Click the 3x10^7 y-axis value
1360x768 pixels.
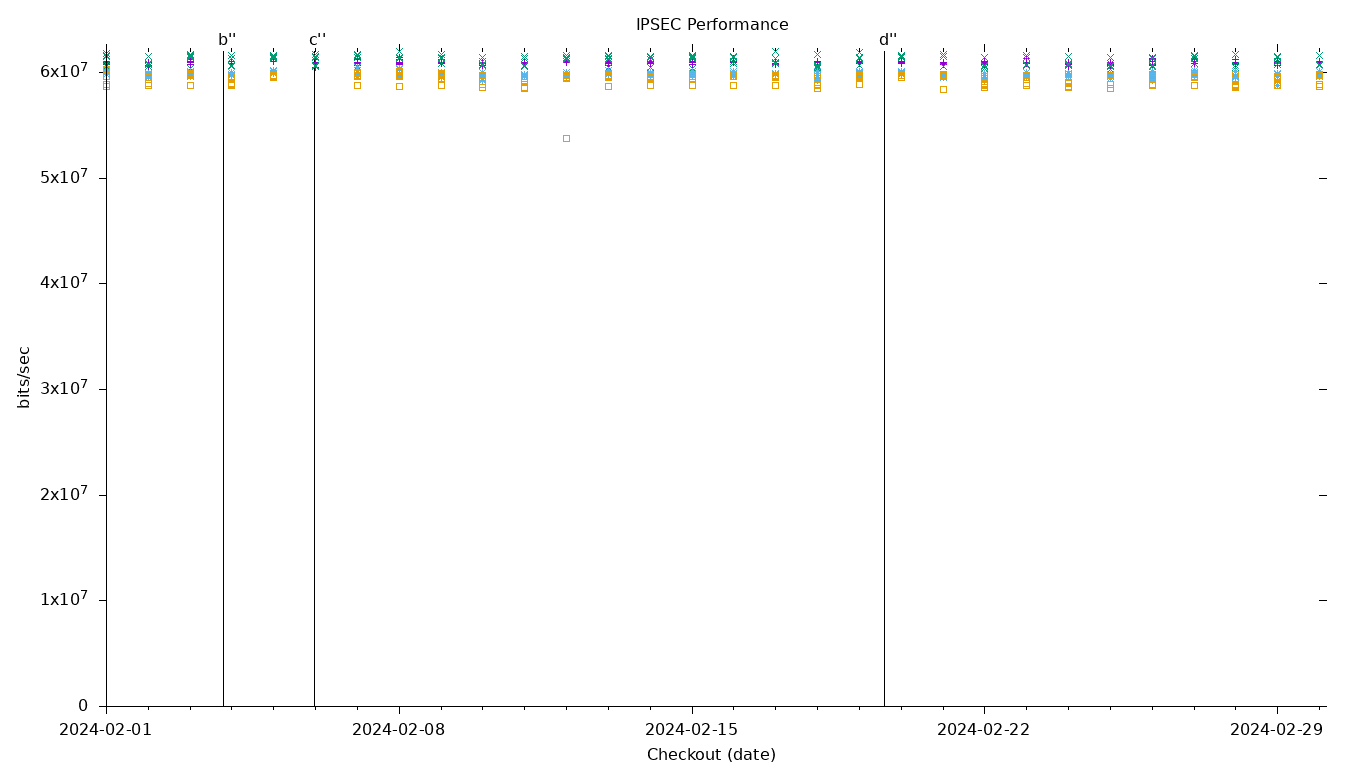pos(64,387)
